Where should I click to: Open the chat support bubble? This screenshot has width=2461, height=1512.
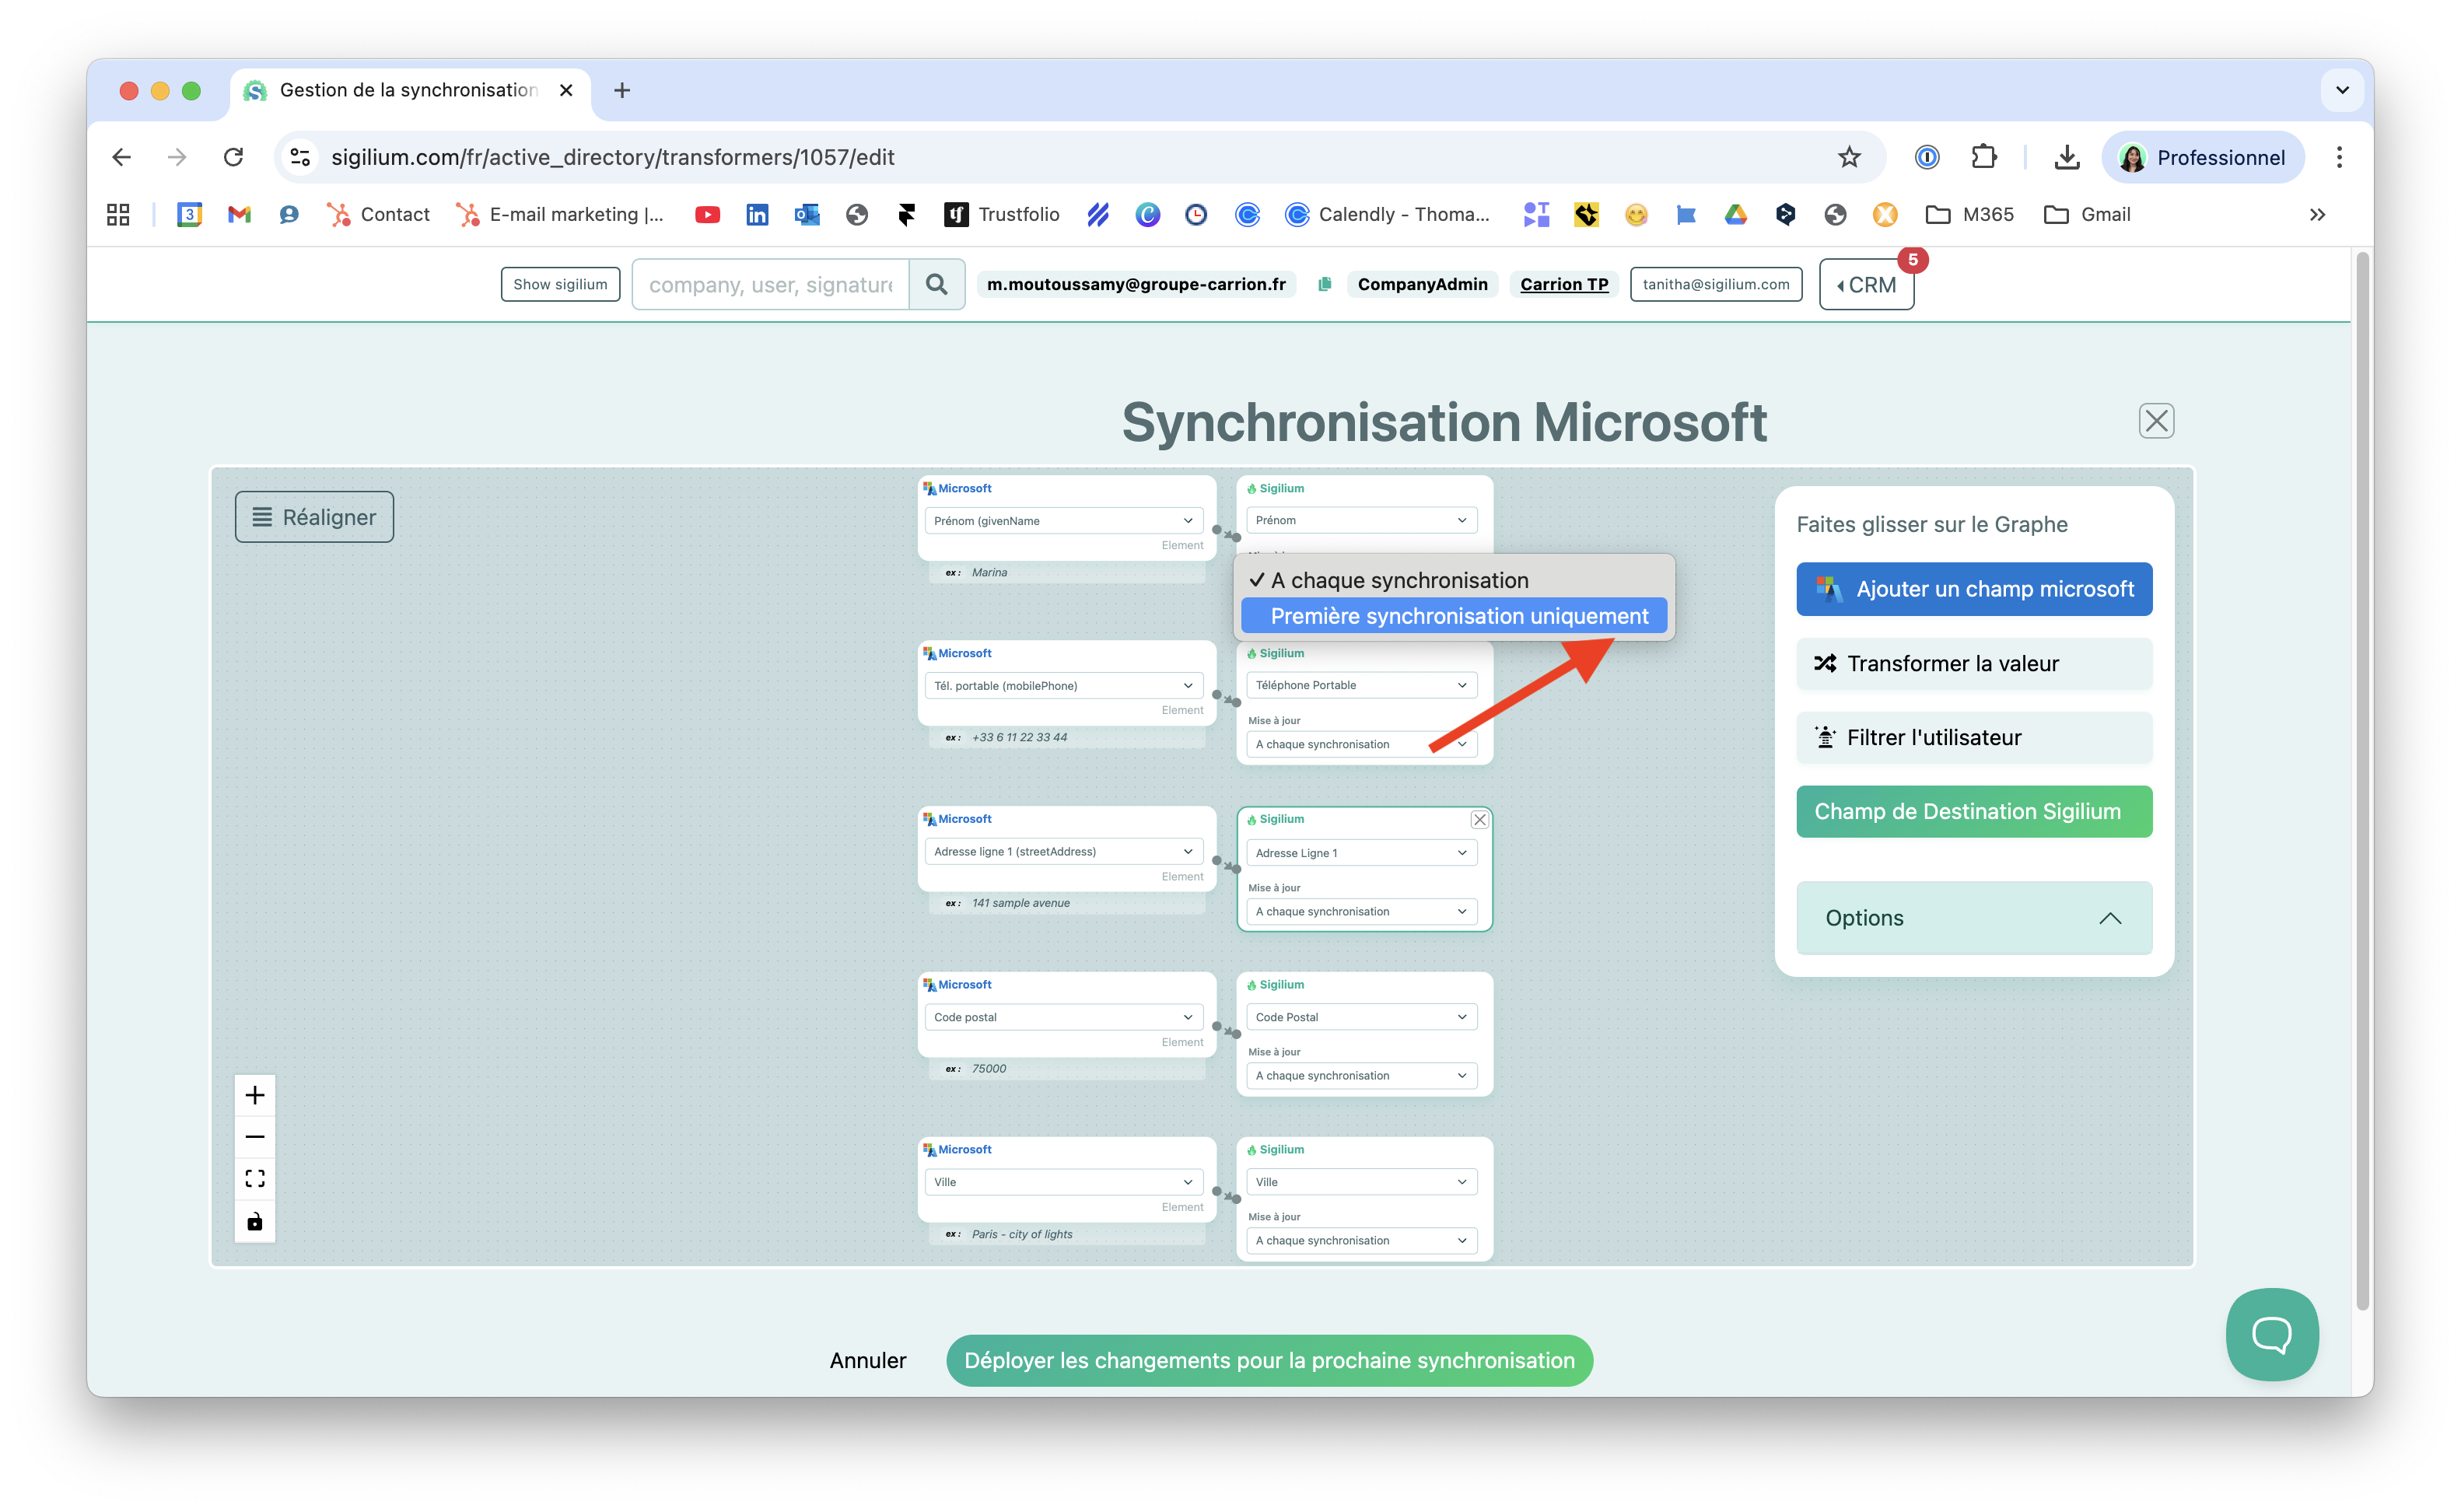(x=2271, y=1334)
